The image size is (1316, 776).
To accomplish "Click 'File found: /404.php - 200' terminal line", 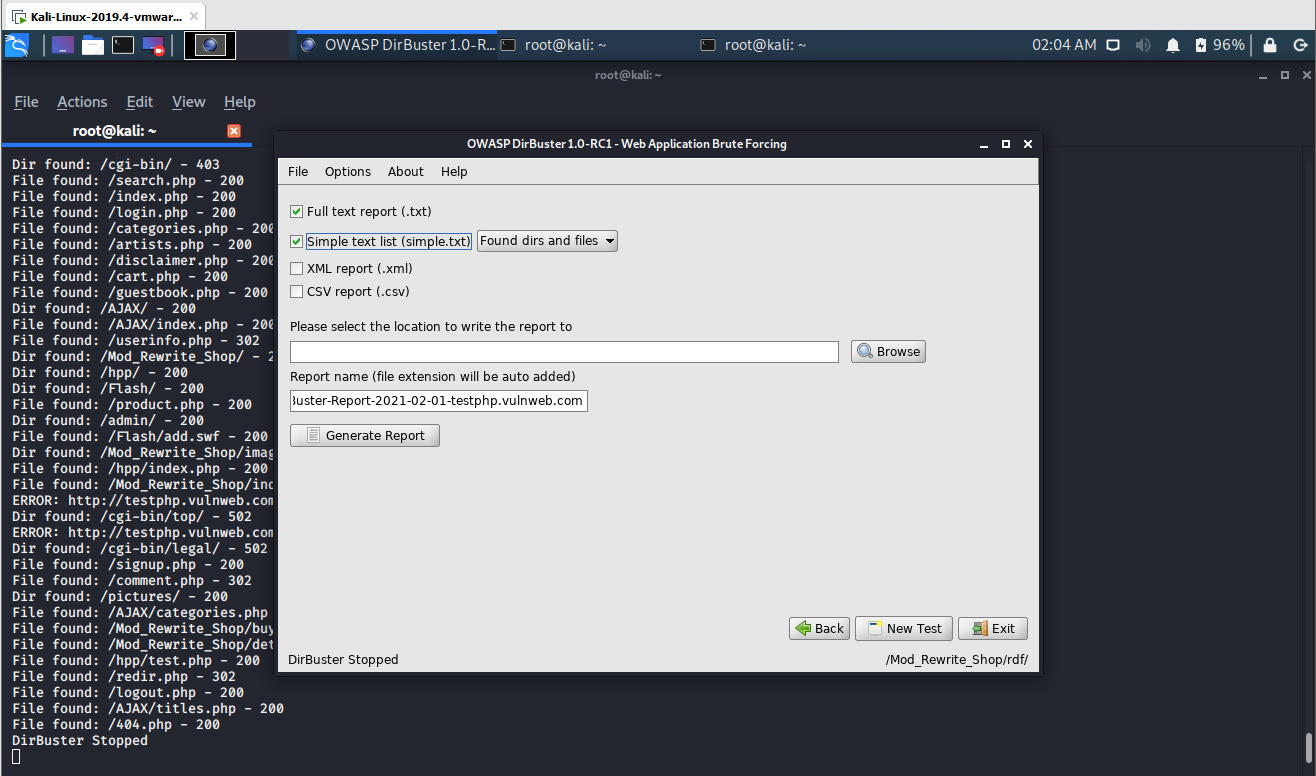I will (x=116, y=725).
